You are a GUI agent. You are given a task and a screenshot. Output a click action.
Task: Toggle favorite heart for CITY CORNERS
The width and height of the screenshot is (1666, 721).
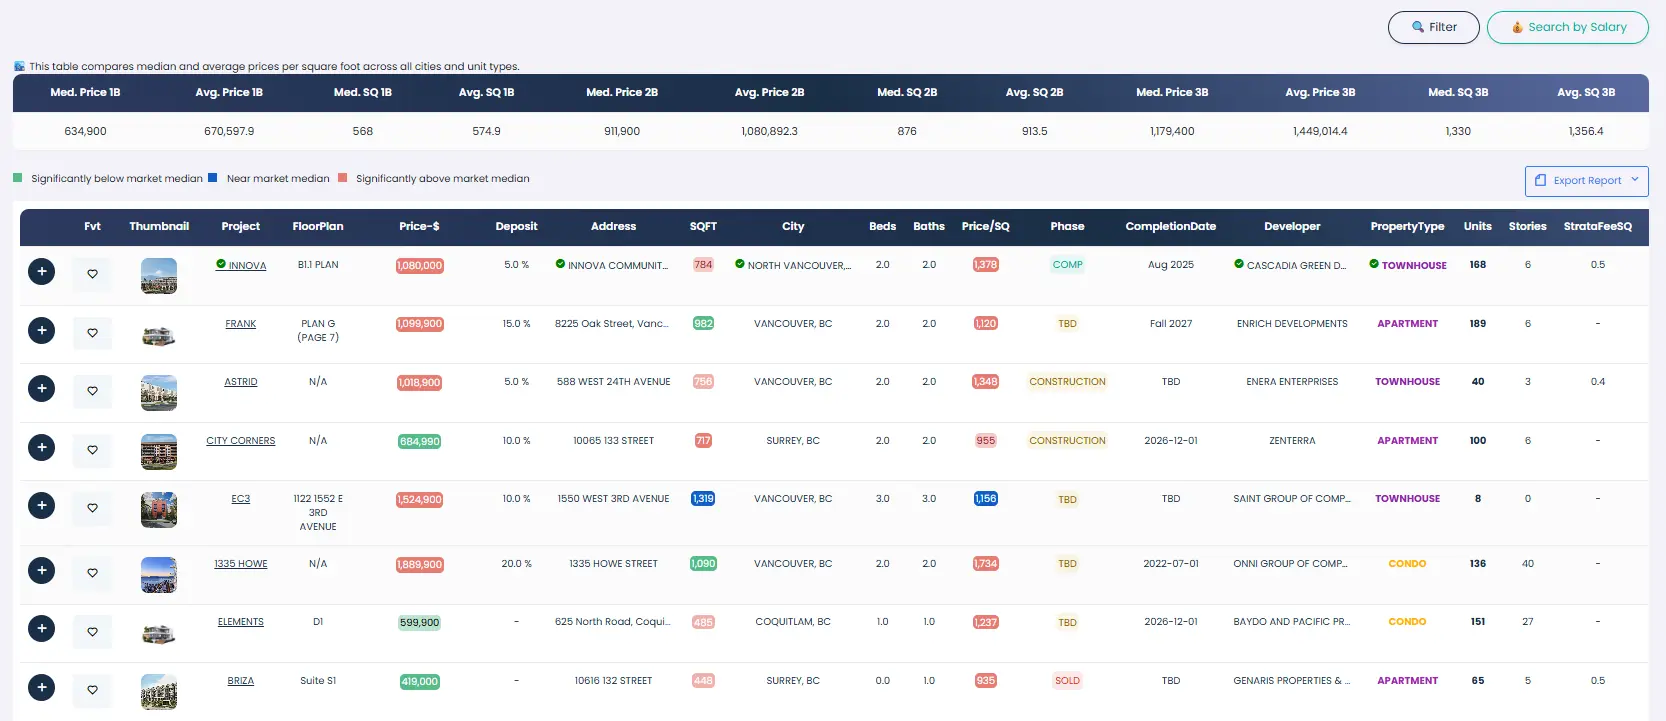click(x=92, y=449)
